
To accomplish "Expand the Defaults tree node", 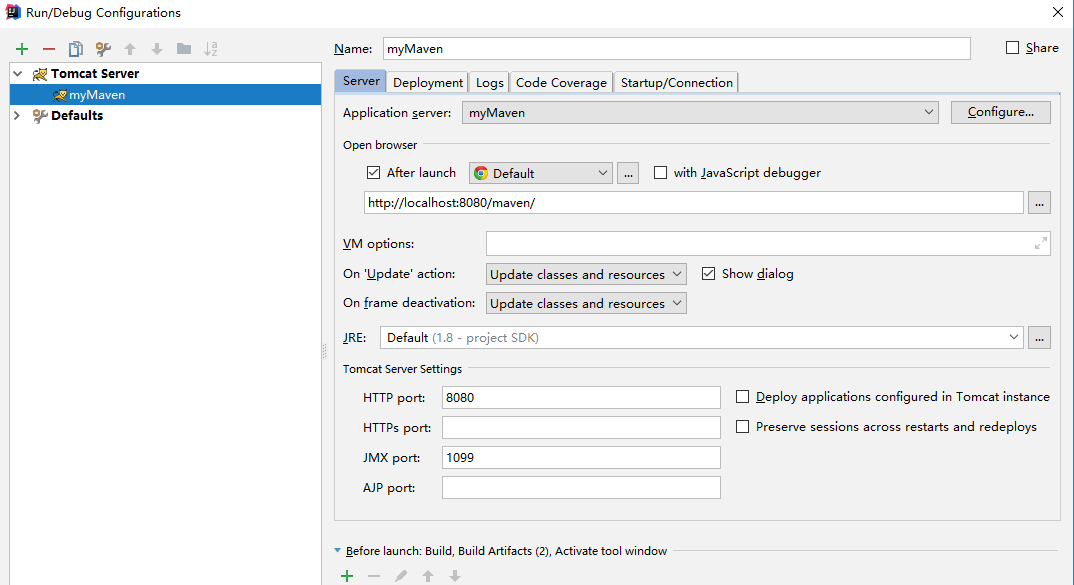I will (x=17, y=116).
